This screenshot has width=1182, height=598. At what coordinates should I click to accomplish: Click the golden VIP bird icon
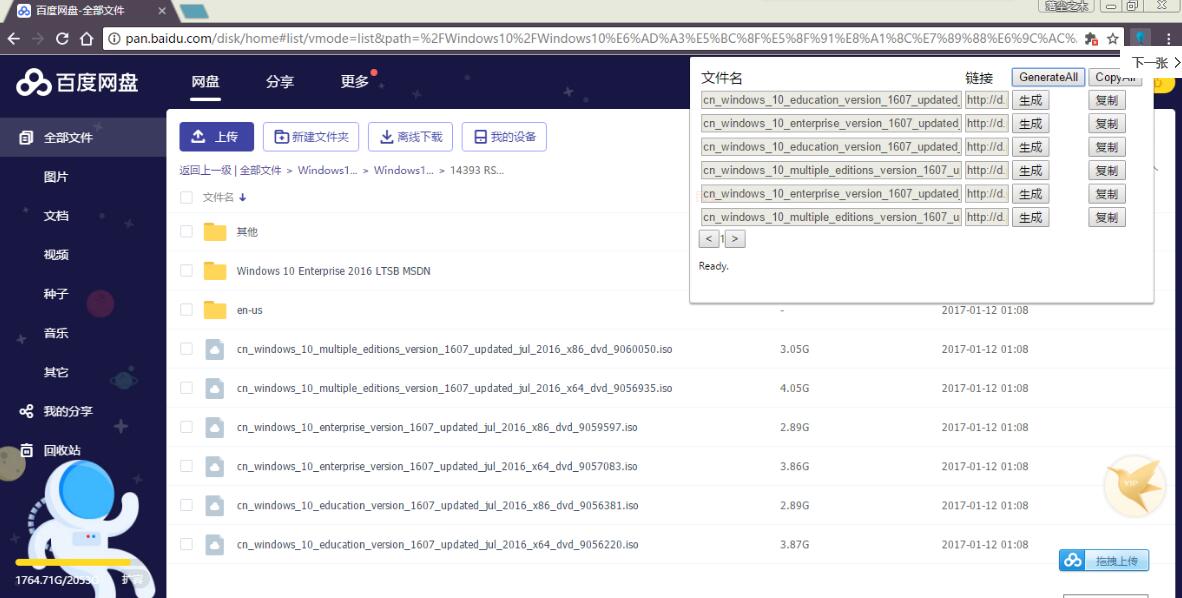(x=1133, y=486)
